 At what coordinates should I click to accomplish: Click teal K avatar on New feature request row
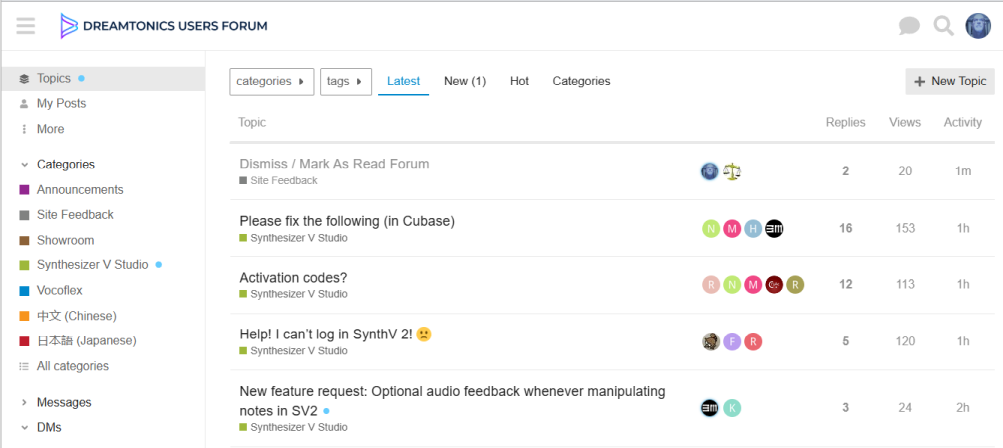point(732,408)
